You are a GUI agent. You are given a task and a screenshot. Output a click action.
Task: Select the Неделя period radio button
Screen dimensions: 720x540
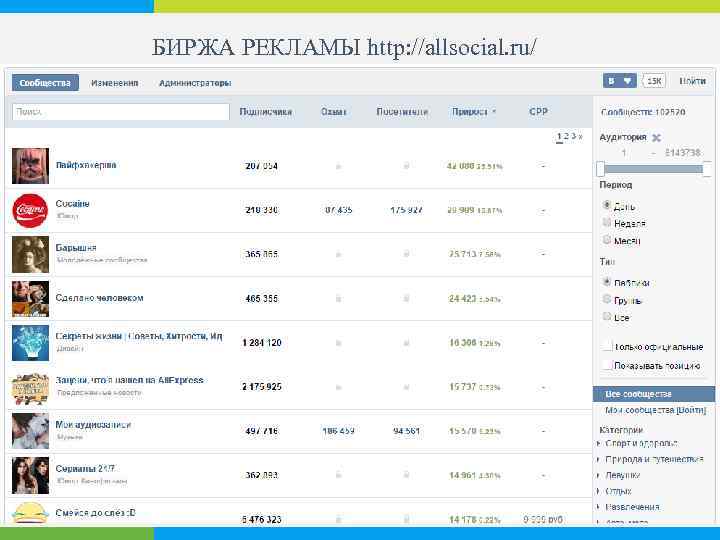click(607, 223)
